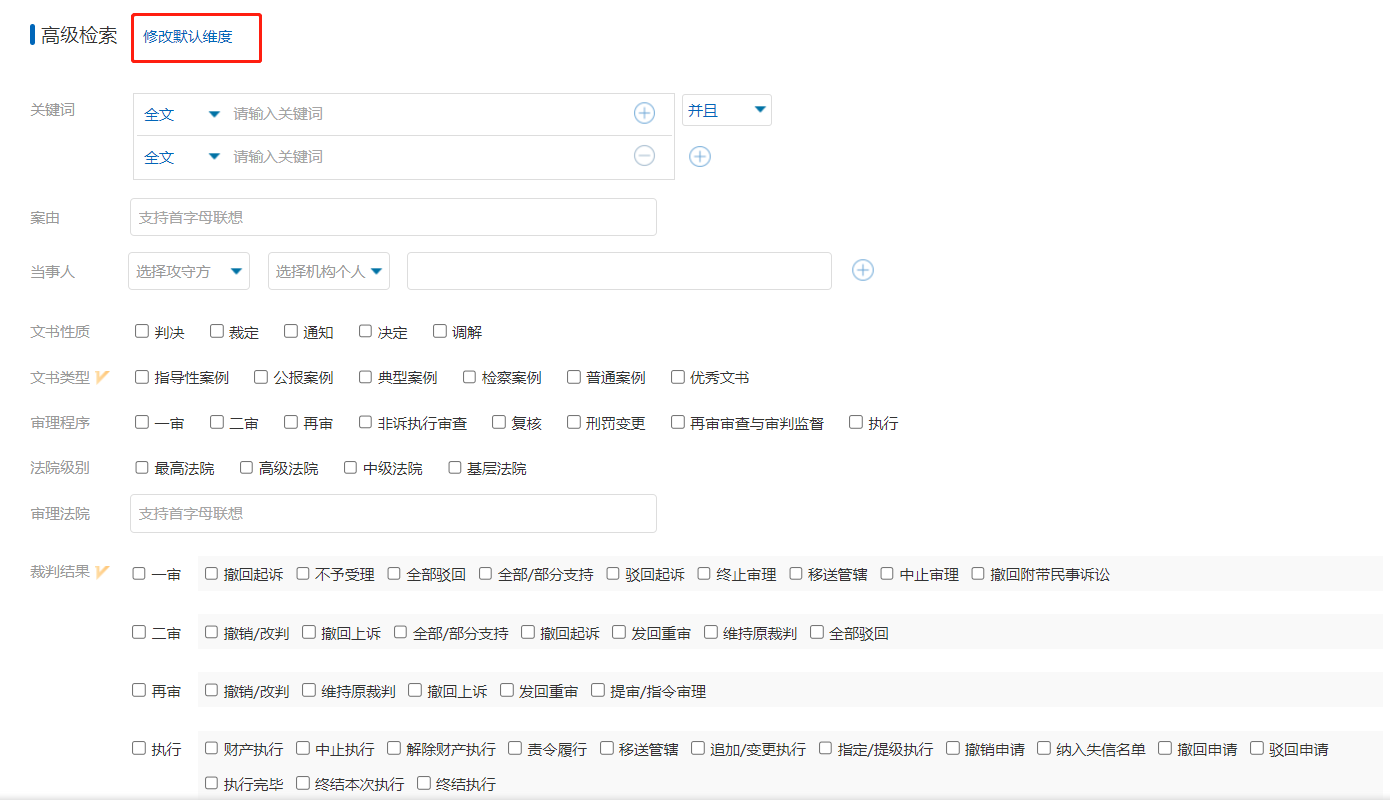Select 二审 under 审理程序
The width and height of the screenshot is (1390, 802).
pyautogui.click(x=217, y=422)
